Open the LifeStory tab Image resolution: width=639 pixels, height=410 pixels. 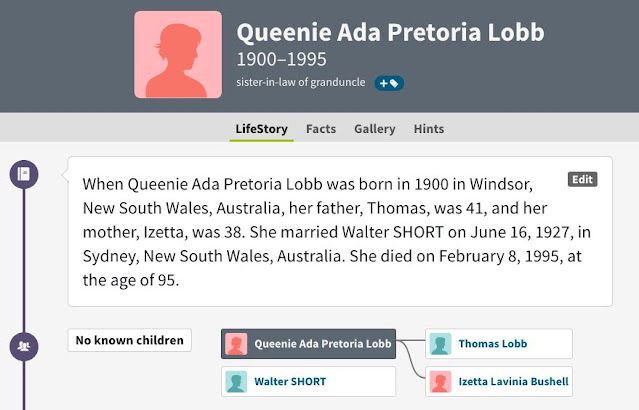pyautogui.click(x=261, y=129)
